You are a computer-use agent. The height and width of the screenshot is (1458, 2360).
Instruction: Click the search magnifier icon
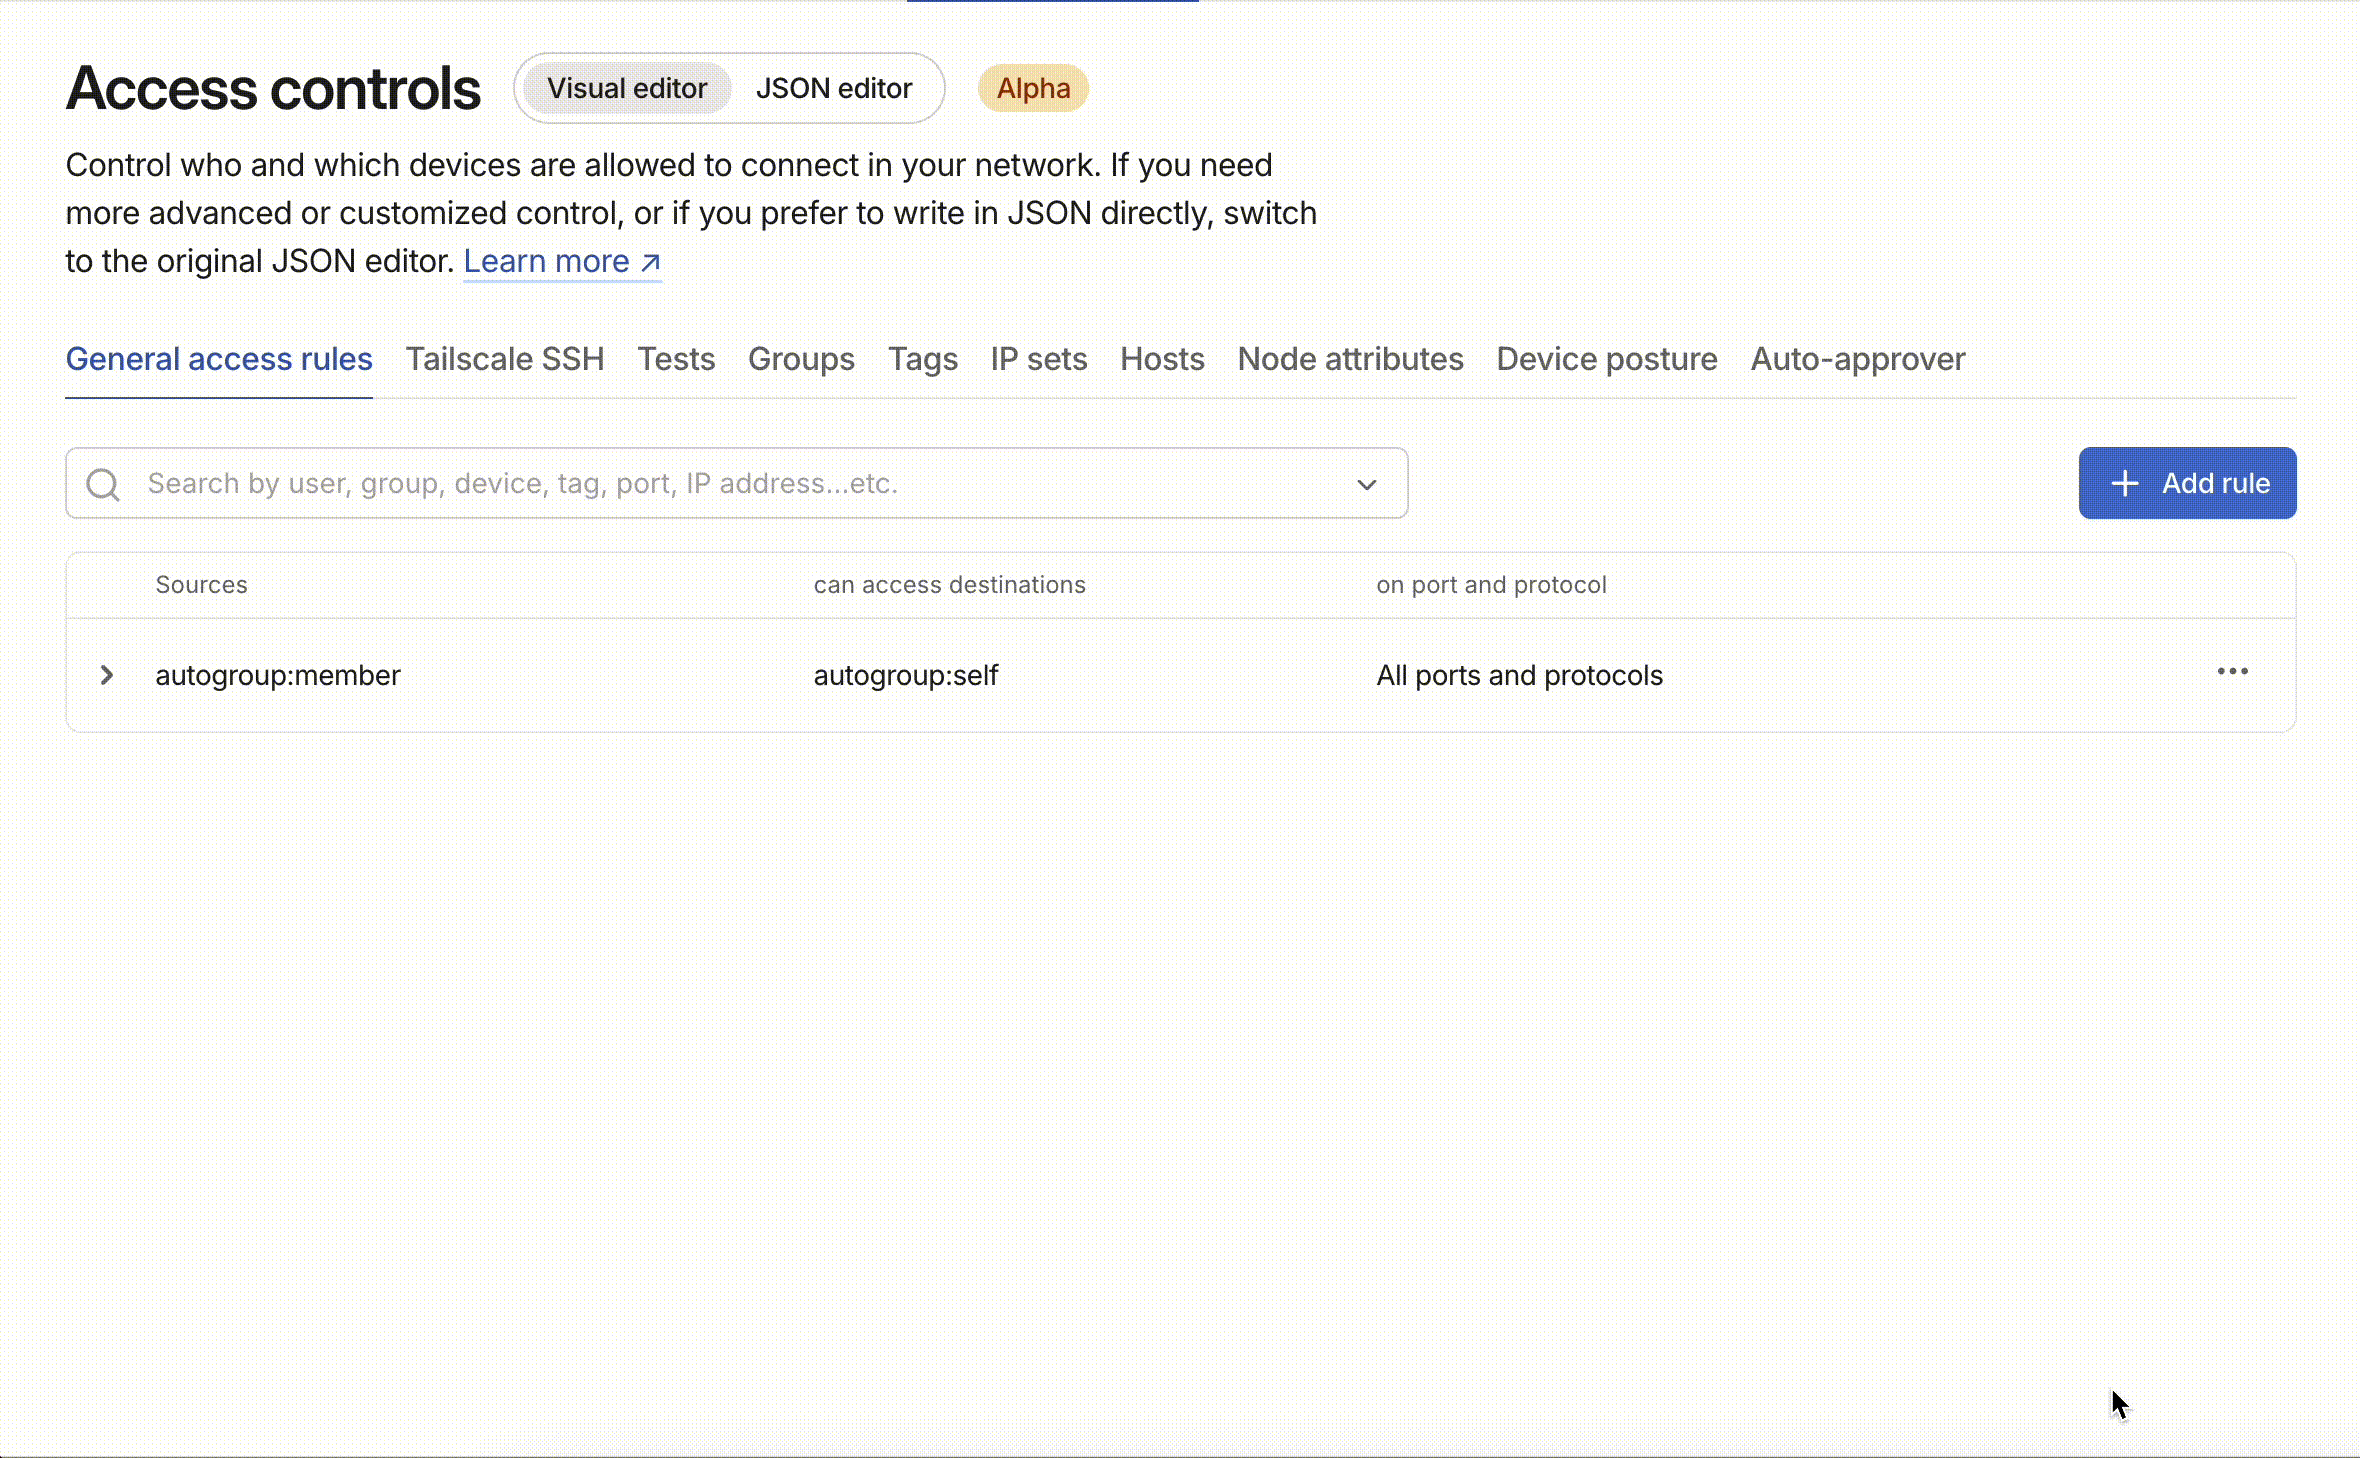103,484
